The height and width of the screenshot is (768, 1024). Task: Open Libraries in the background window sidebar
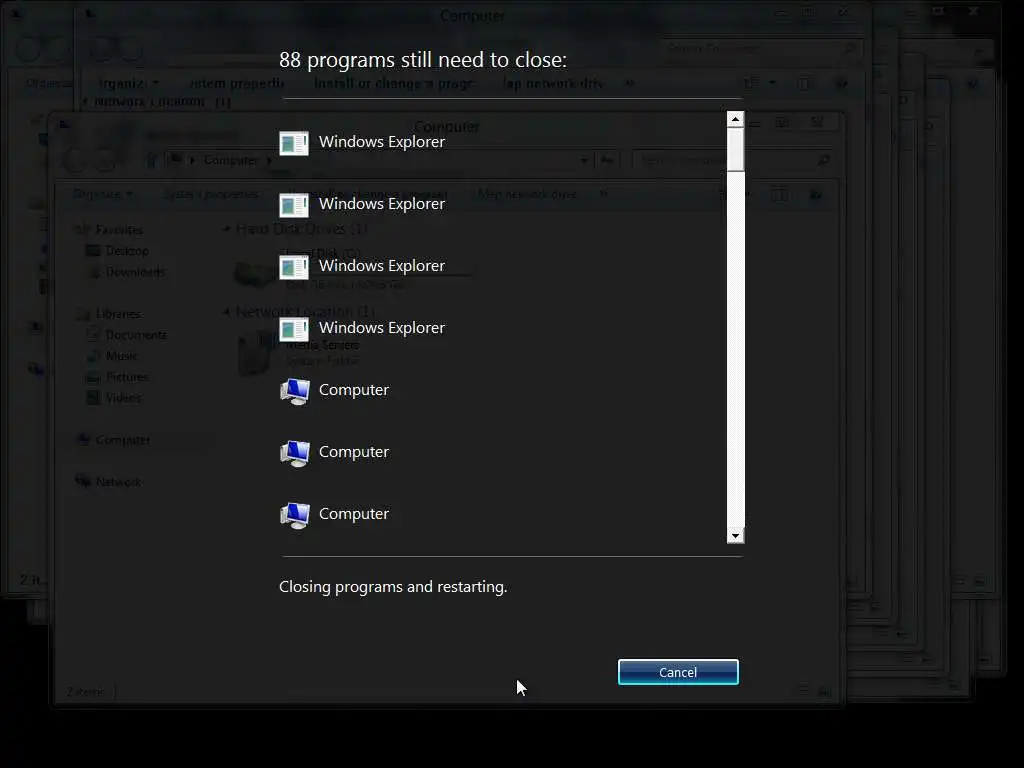(x=118, y=313)
